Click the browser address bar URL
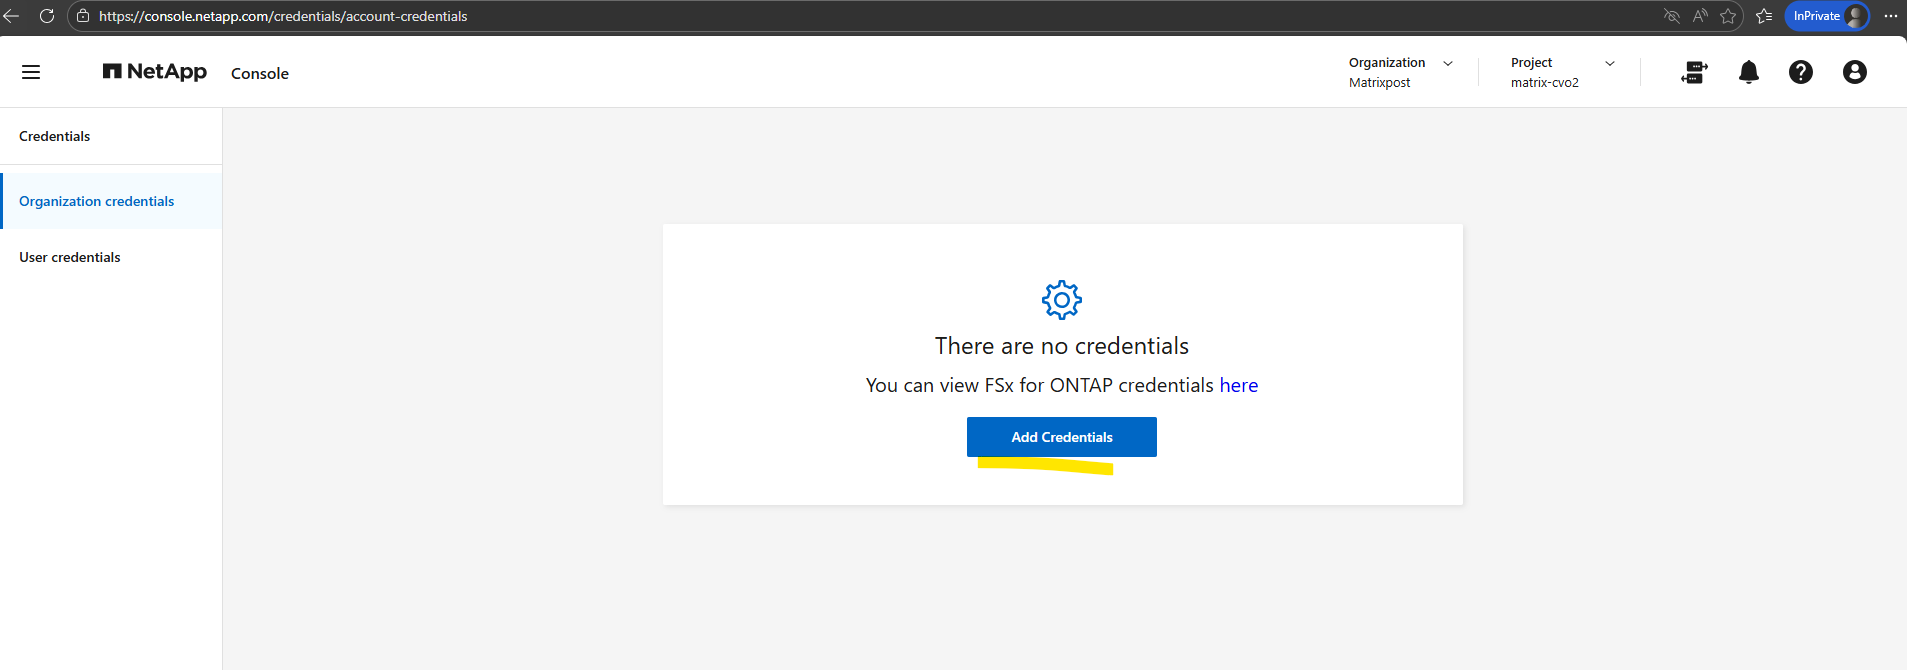1907x670 pixels. pyautogui.click(x=283, y=16)
